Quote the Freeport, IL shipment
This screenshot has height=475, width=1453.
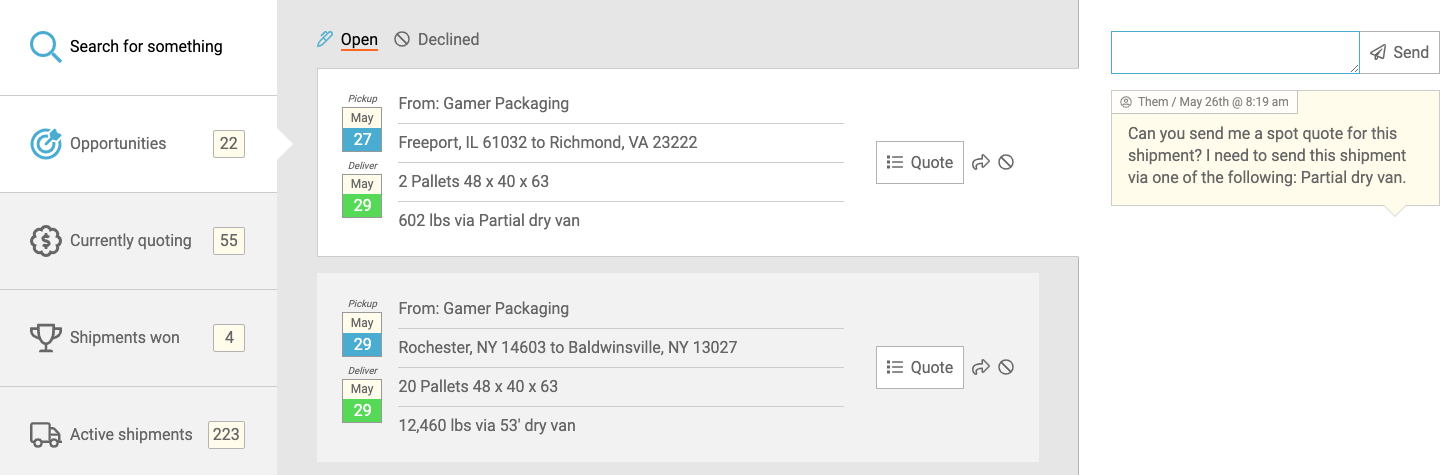(920, 162)
